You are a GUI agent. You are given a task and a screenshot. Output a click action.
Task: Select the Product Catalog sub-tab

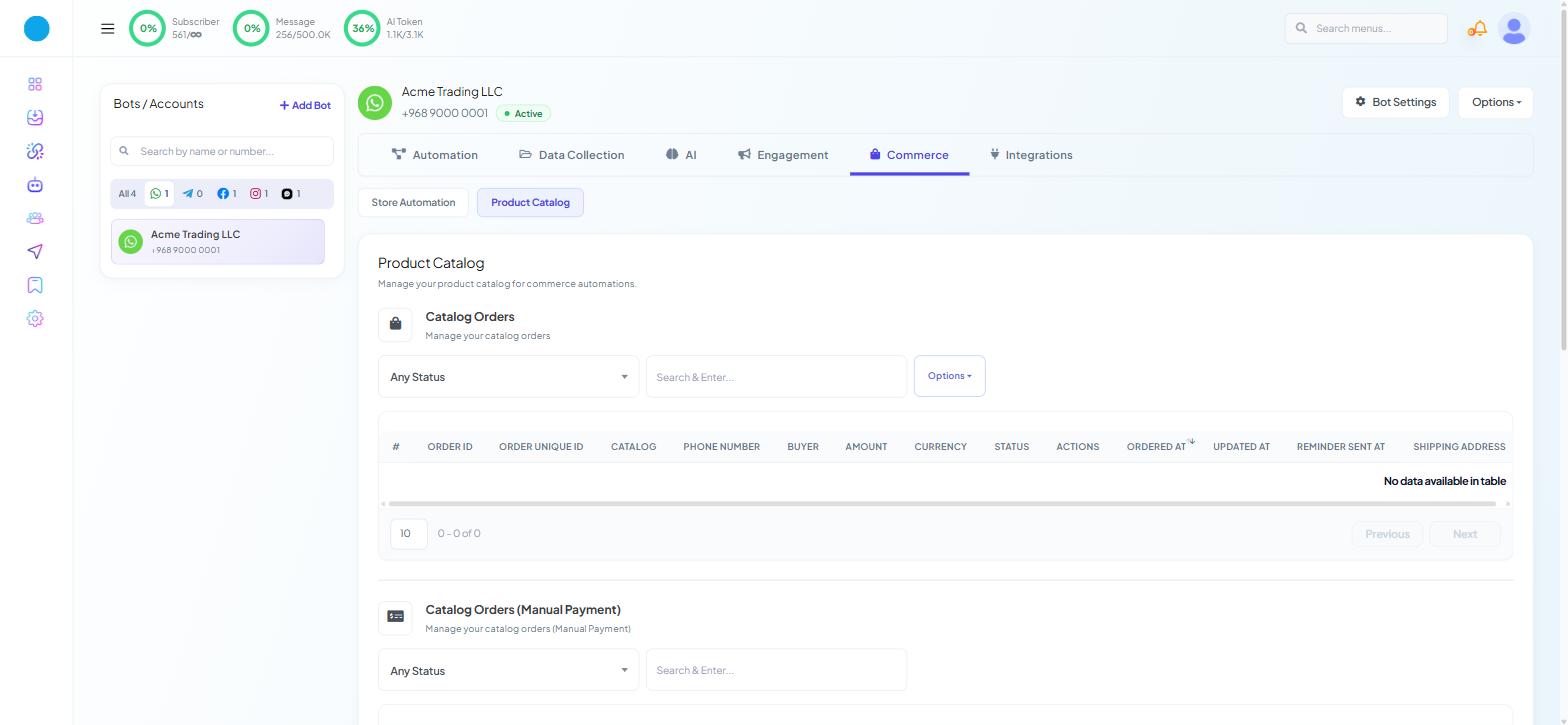[x=530, y=202]
